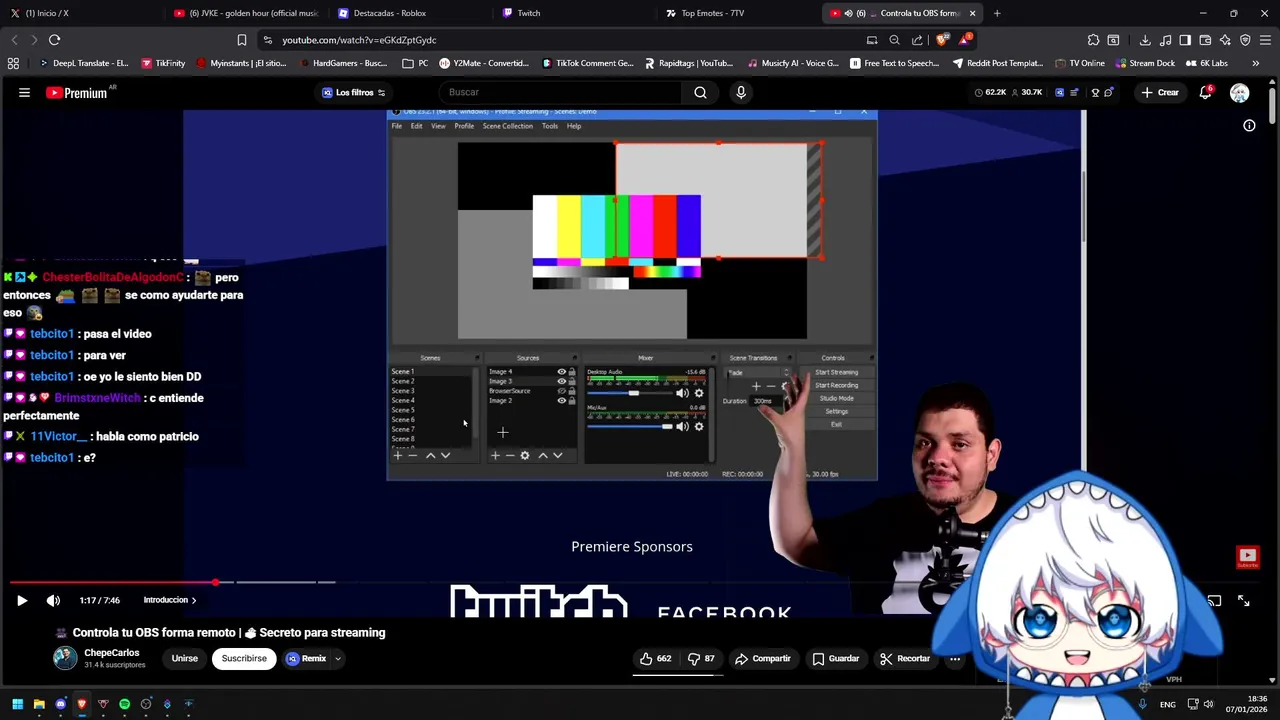
Task: Click the browser address bar URL
Action: [359, 40]
